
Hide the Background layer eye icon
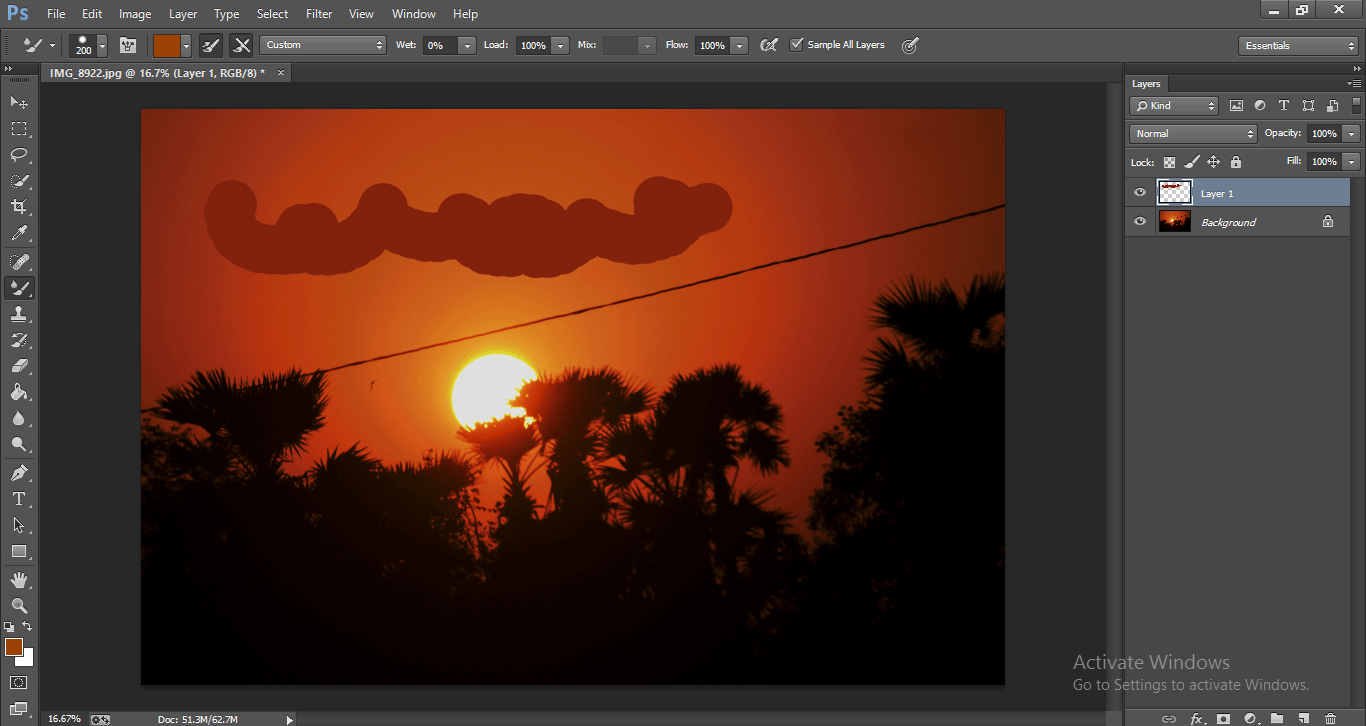[x=1140, y=222]
